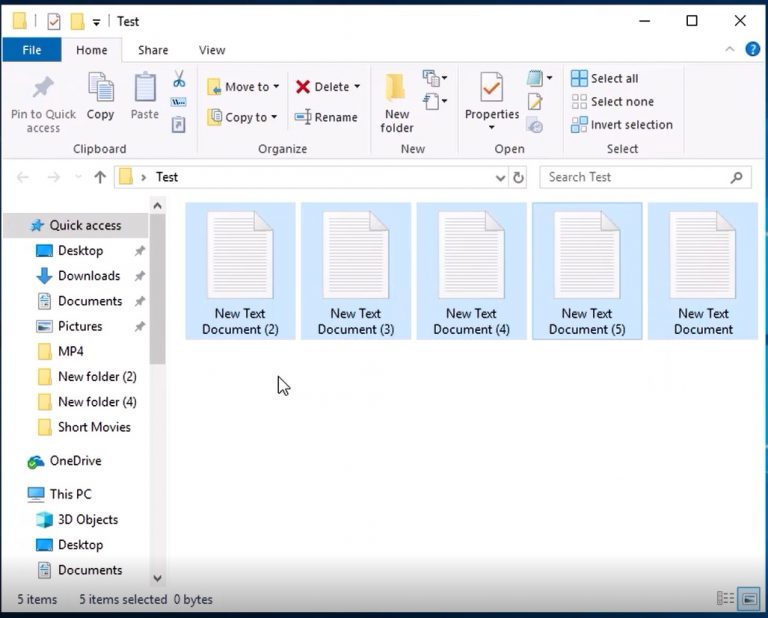
Task: Click the Properties checkmark icon
Action: tap(491, 87)
